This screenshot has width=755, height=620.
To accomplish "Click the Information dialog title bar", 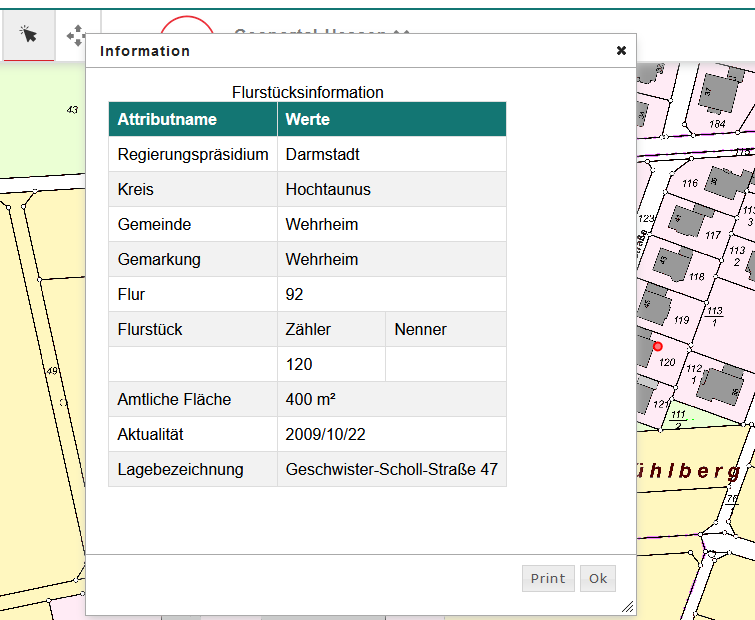I will coord(350,51).
